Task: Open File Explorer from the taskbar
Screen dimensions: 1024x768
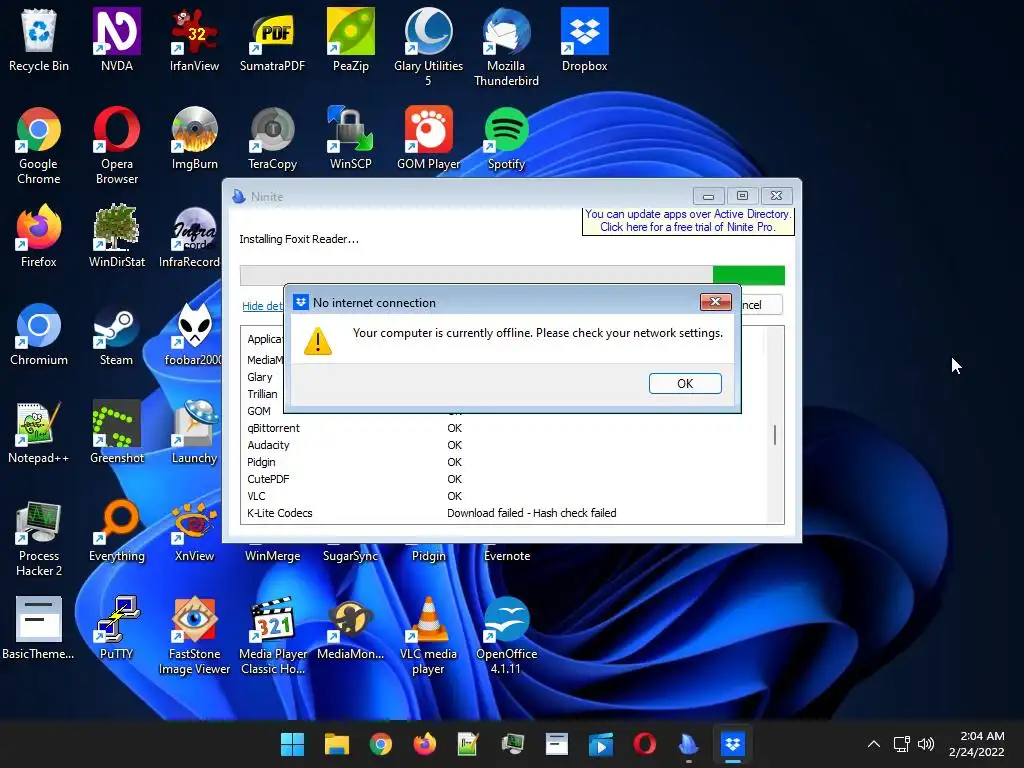Action: click(337, 744)
